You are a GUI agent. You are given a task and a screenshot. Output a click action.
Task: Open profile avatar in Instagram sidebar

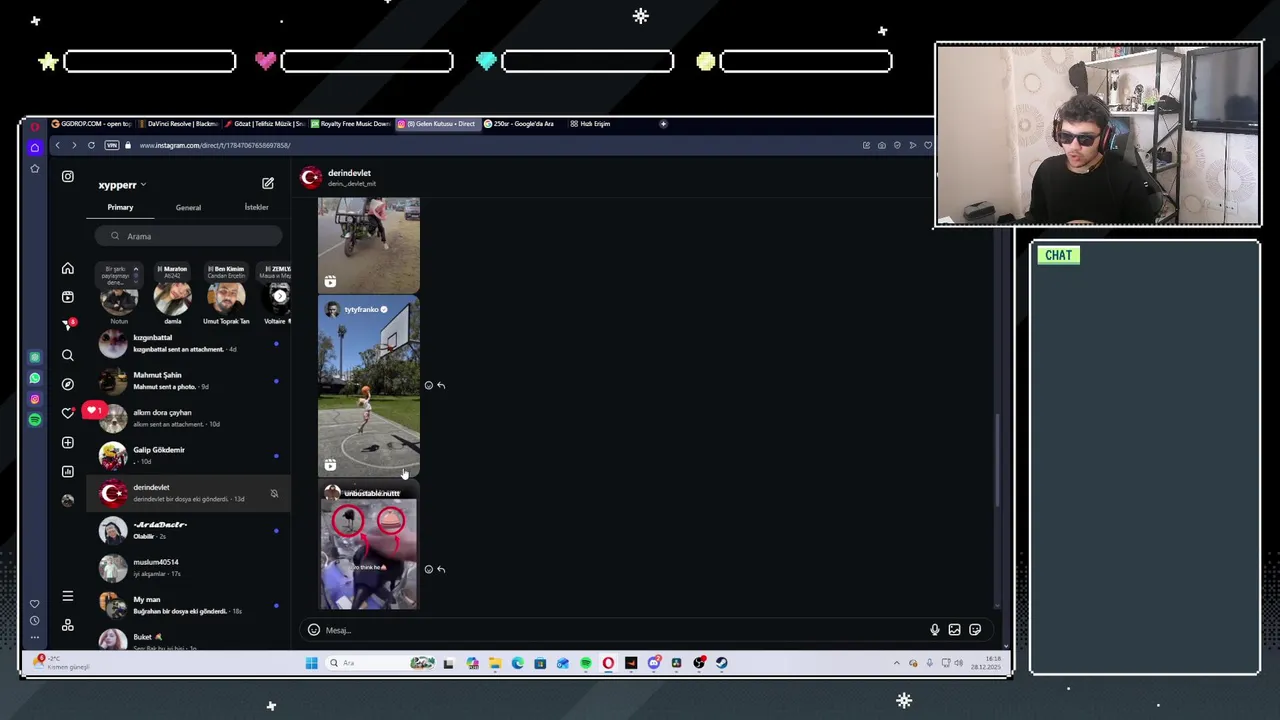coord(68,500)
